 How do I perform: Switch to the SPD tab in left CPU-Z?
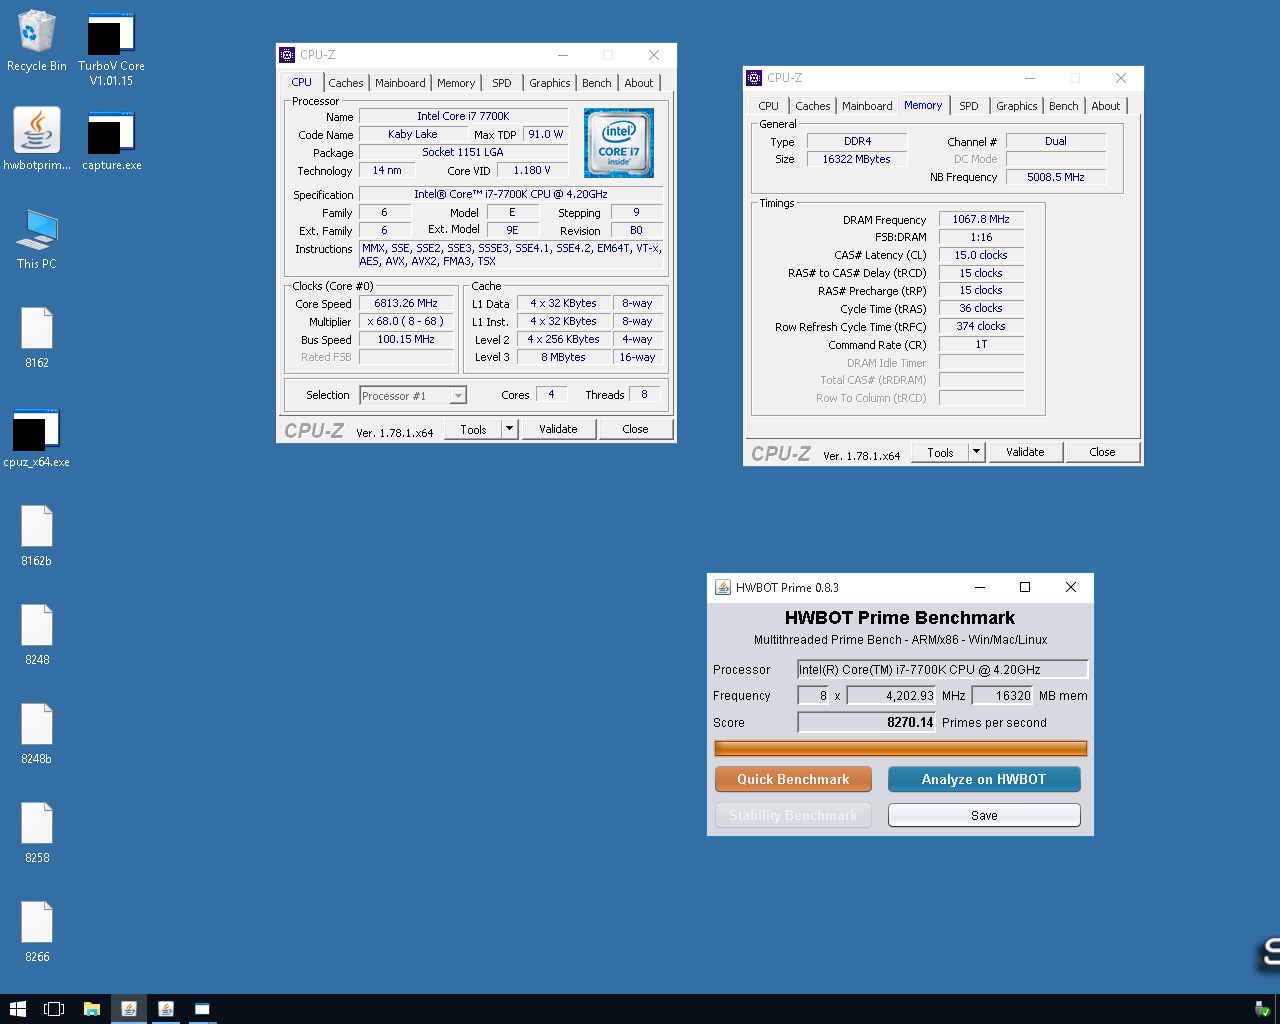[502, 83]
